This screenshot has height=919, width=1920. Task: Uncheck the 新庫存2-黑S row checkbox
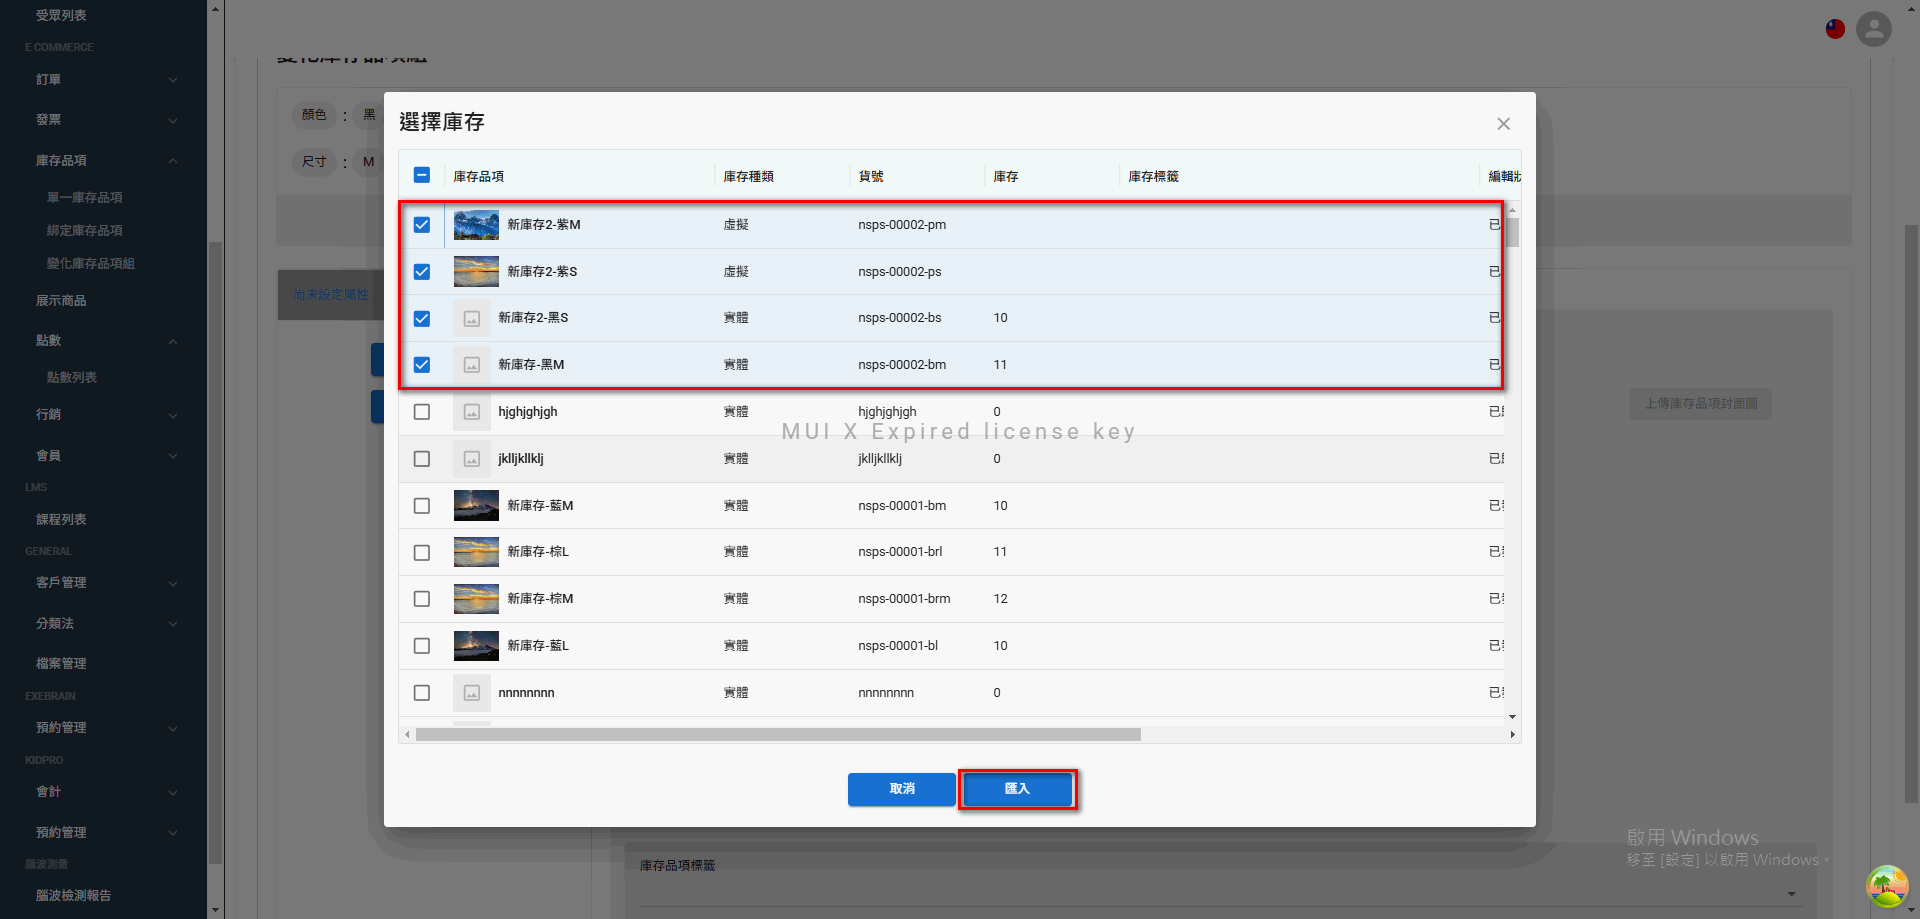point(422,318)
